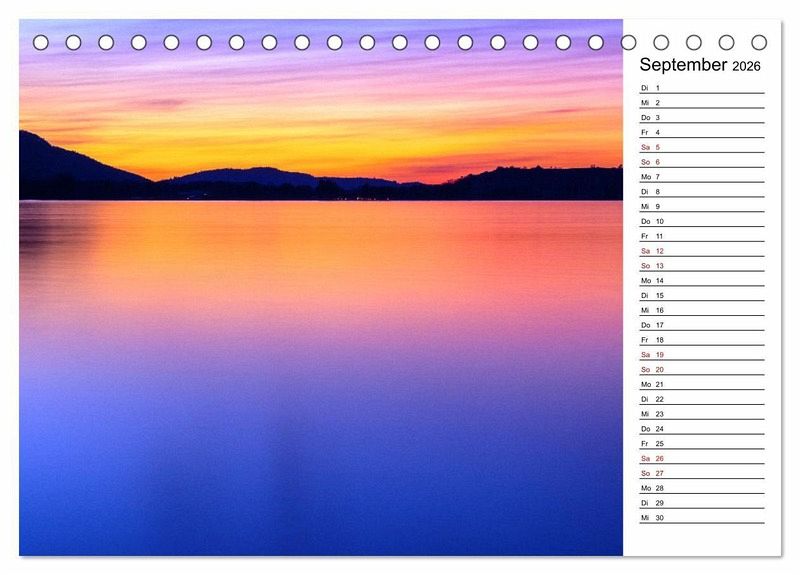This screenshot has height=575, width=800.
Task: Select the Do 24 date line
Action: (x=701, y=429)
